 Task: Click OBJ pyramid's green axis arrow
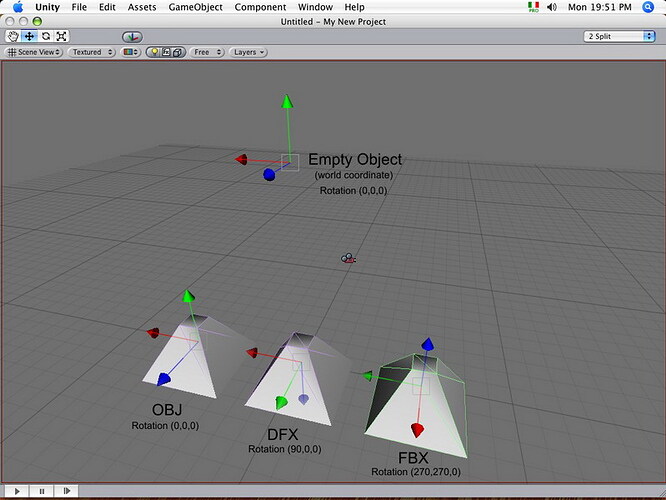click(x=188, y=296)
